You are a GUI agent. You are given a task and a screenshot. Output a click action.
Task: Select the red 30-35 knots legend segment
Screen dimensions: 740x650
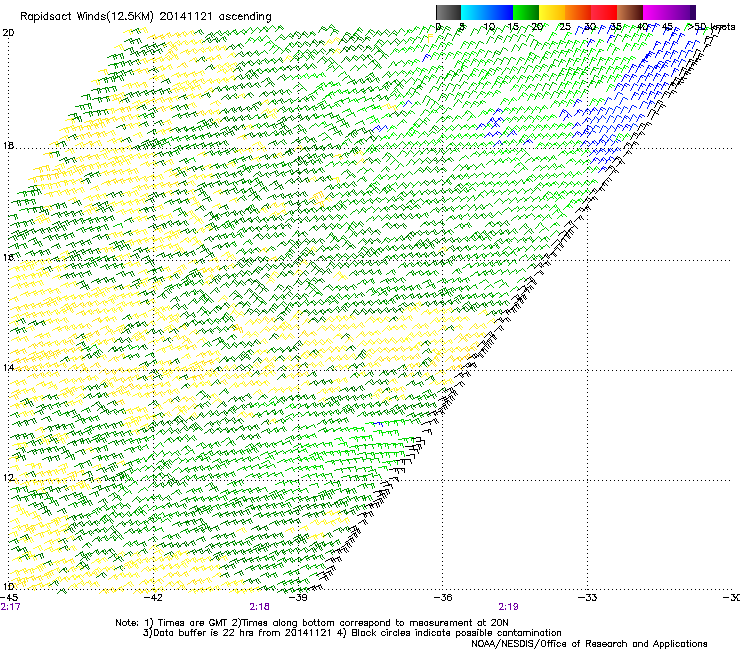[604, 12]
